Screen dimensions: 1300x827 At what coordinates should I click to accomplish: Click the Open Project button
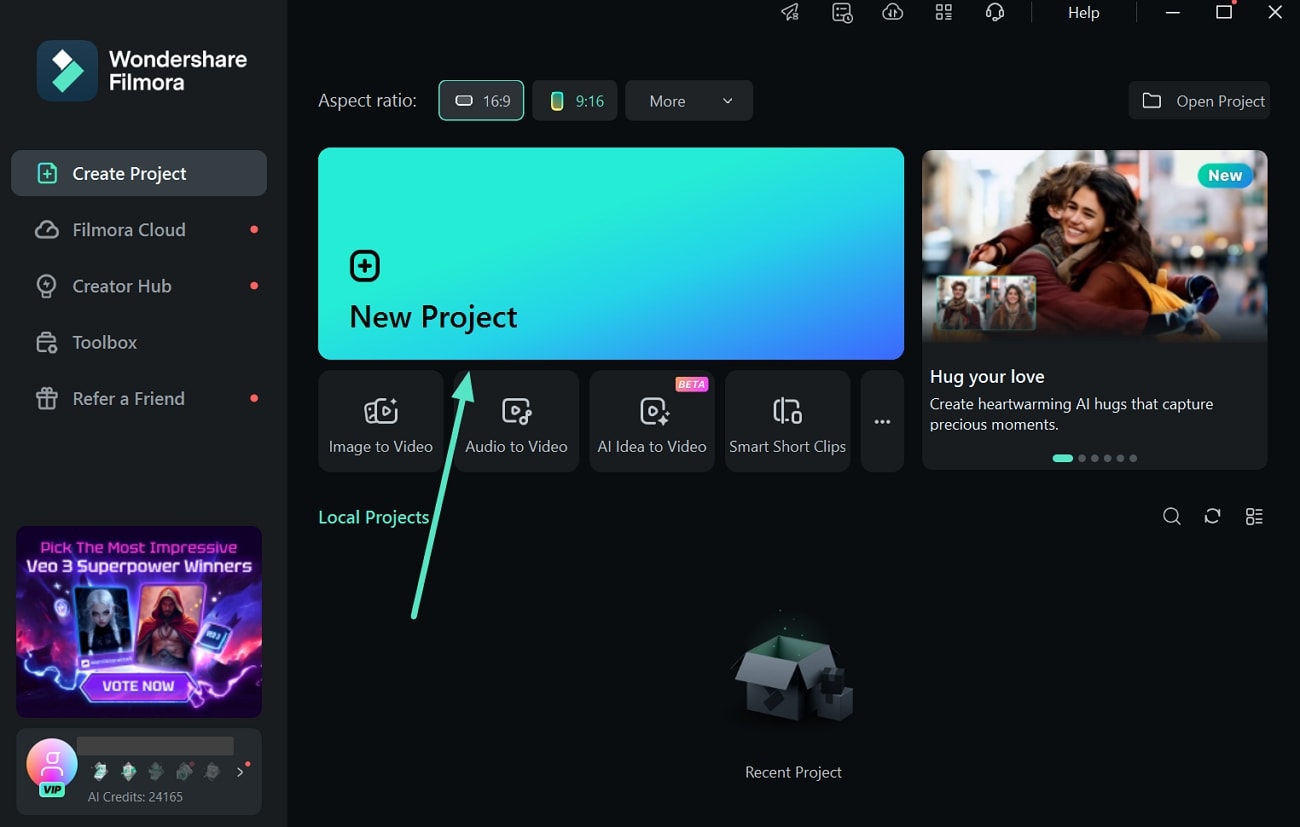(x=1199, y=101)
